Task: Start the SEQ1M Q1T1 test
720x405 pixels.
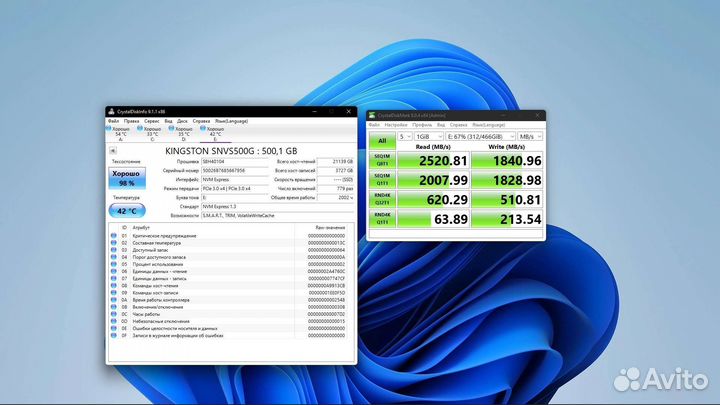Action: click(x=382, y=180)
